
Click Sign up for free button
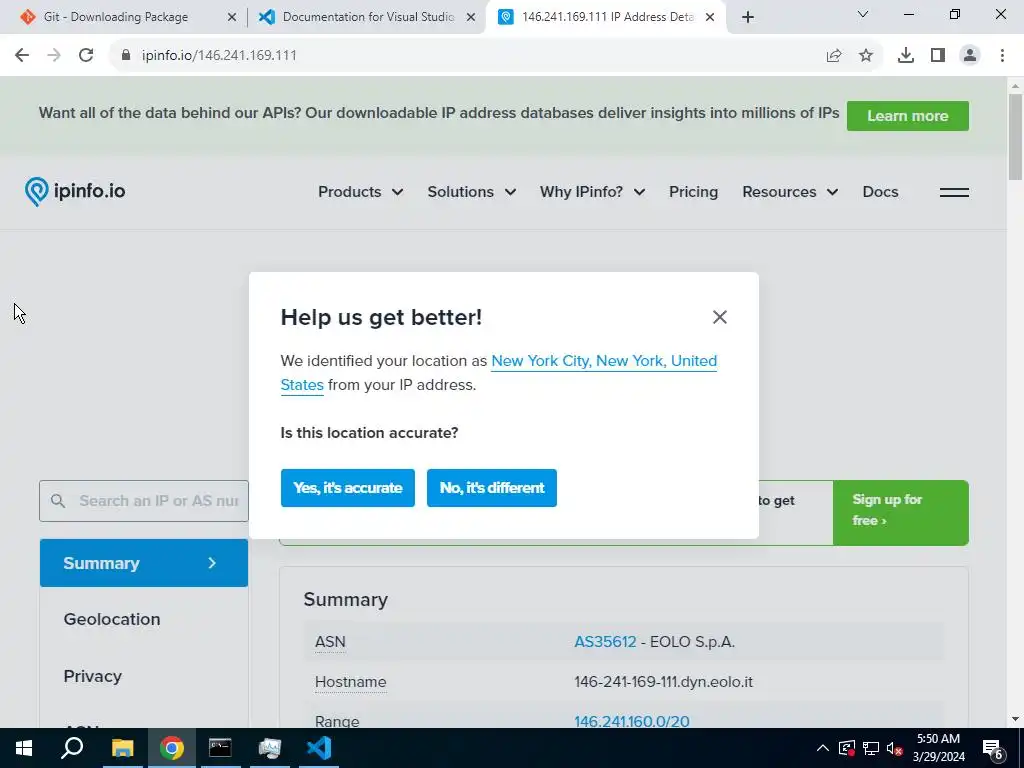[x=901, y=513]
